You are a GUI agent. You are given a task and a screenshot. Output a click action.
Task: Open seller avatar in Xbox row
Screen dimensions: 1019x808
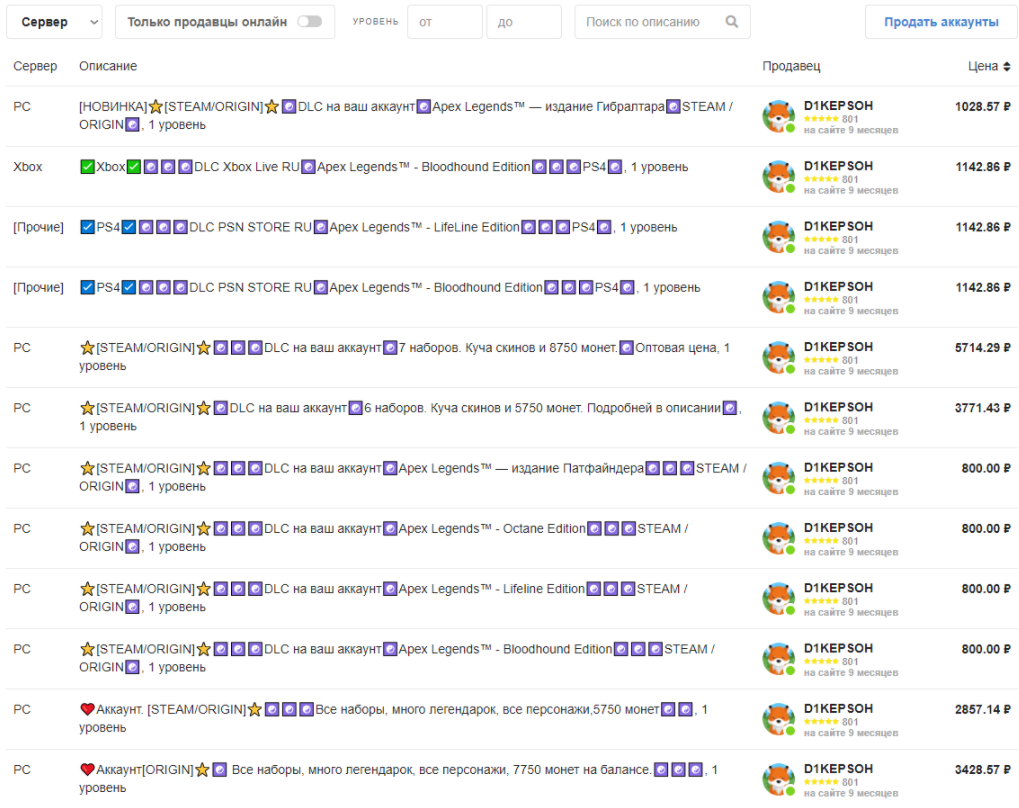click(779, 177)
